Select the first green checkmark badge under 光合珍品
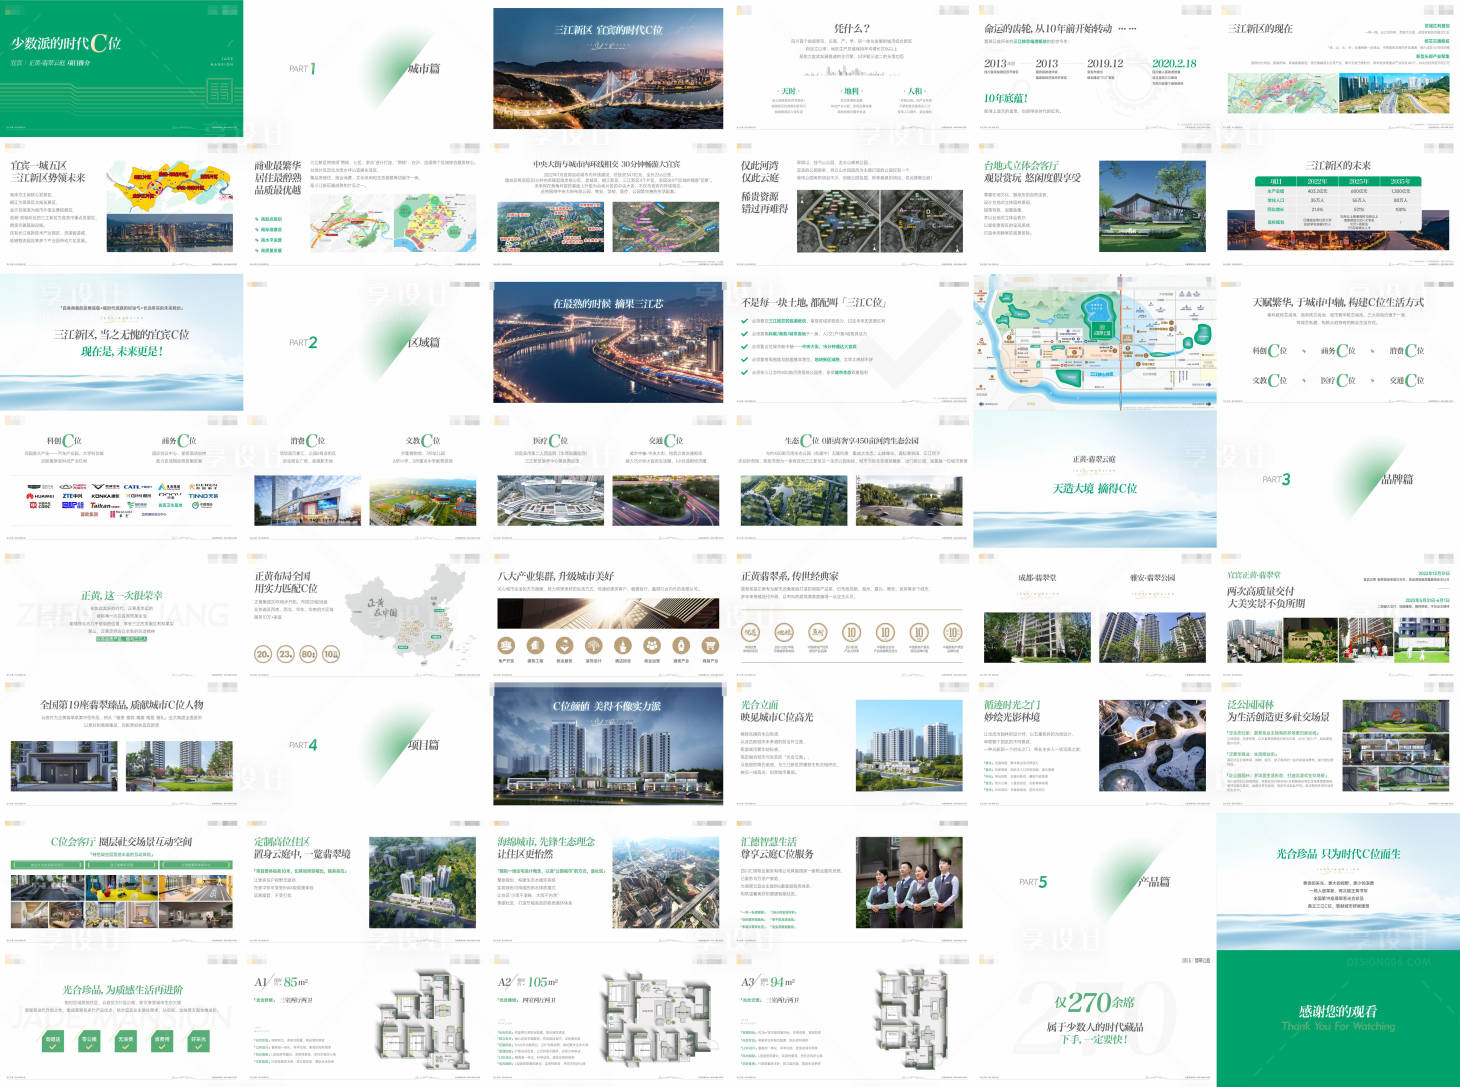The image size is (1460, 1087). tap(53, 1042)
